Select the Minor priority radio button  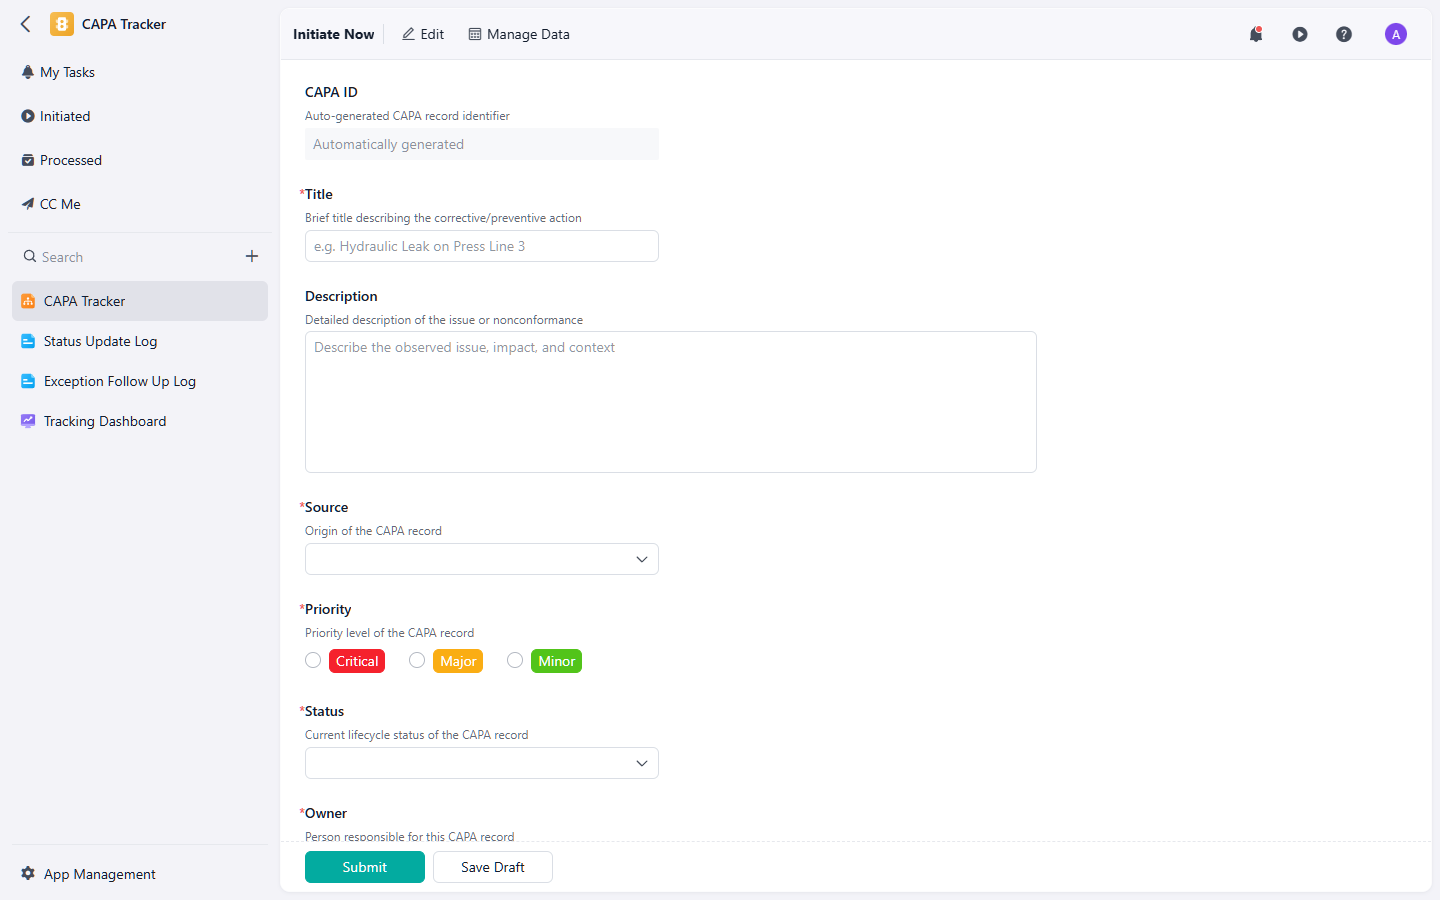coord(515,660)
